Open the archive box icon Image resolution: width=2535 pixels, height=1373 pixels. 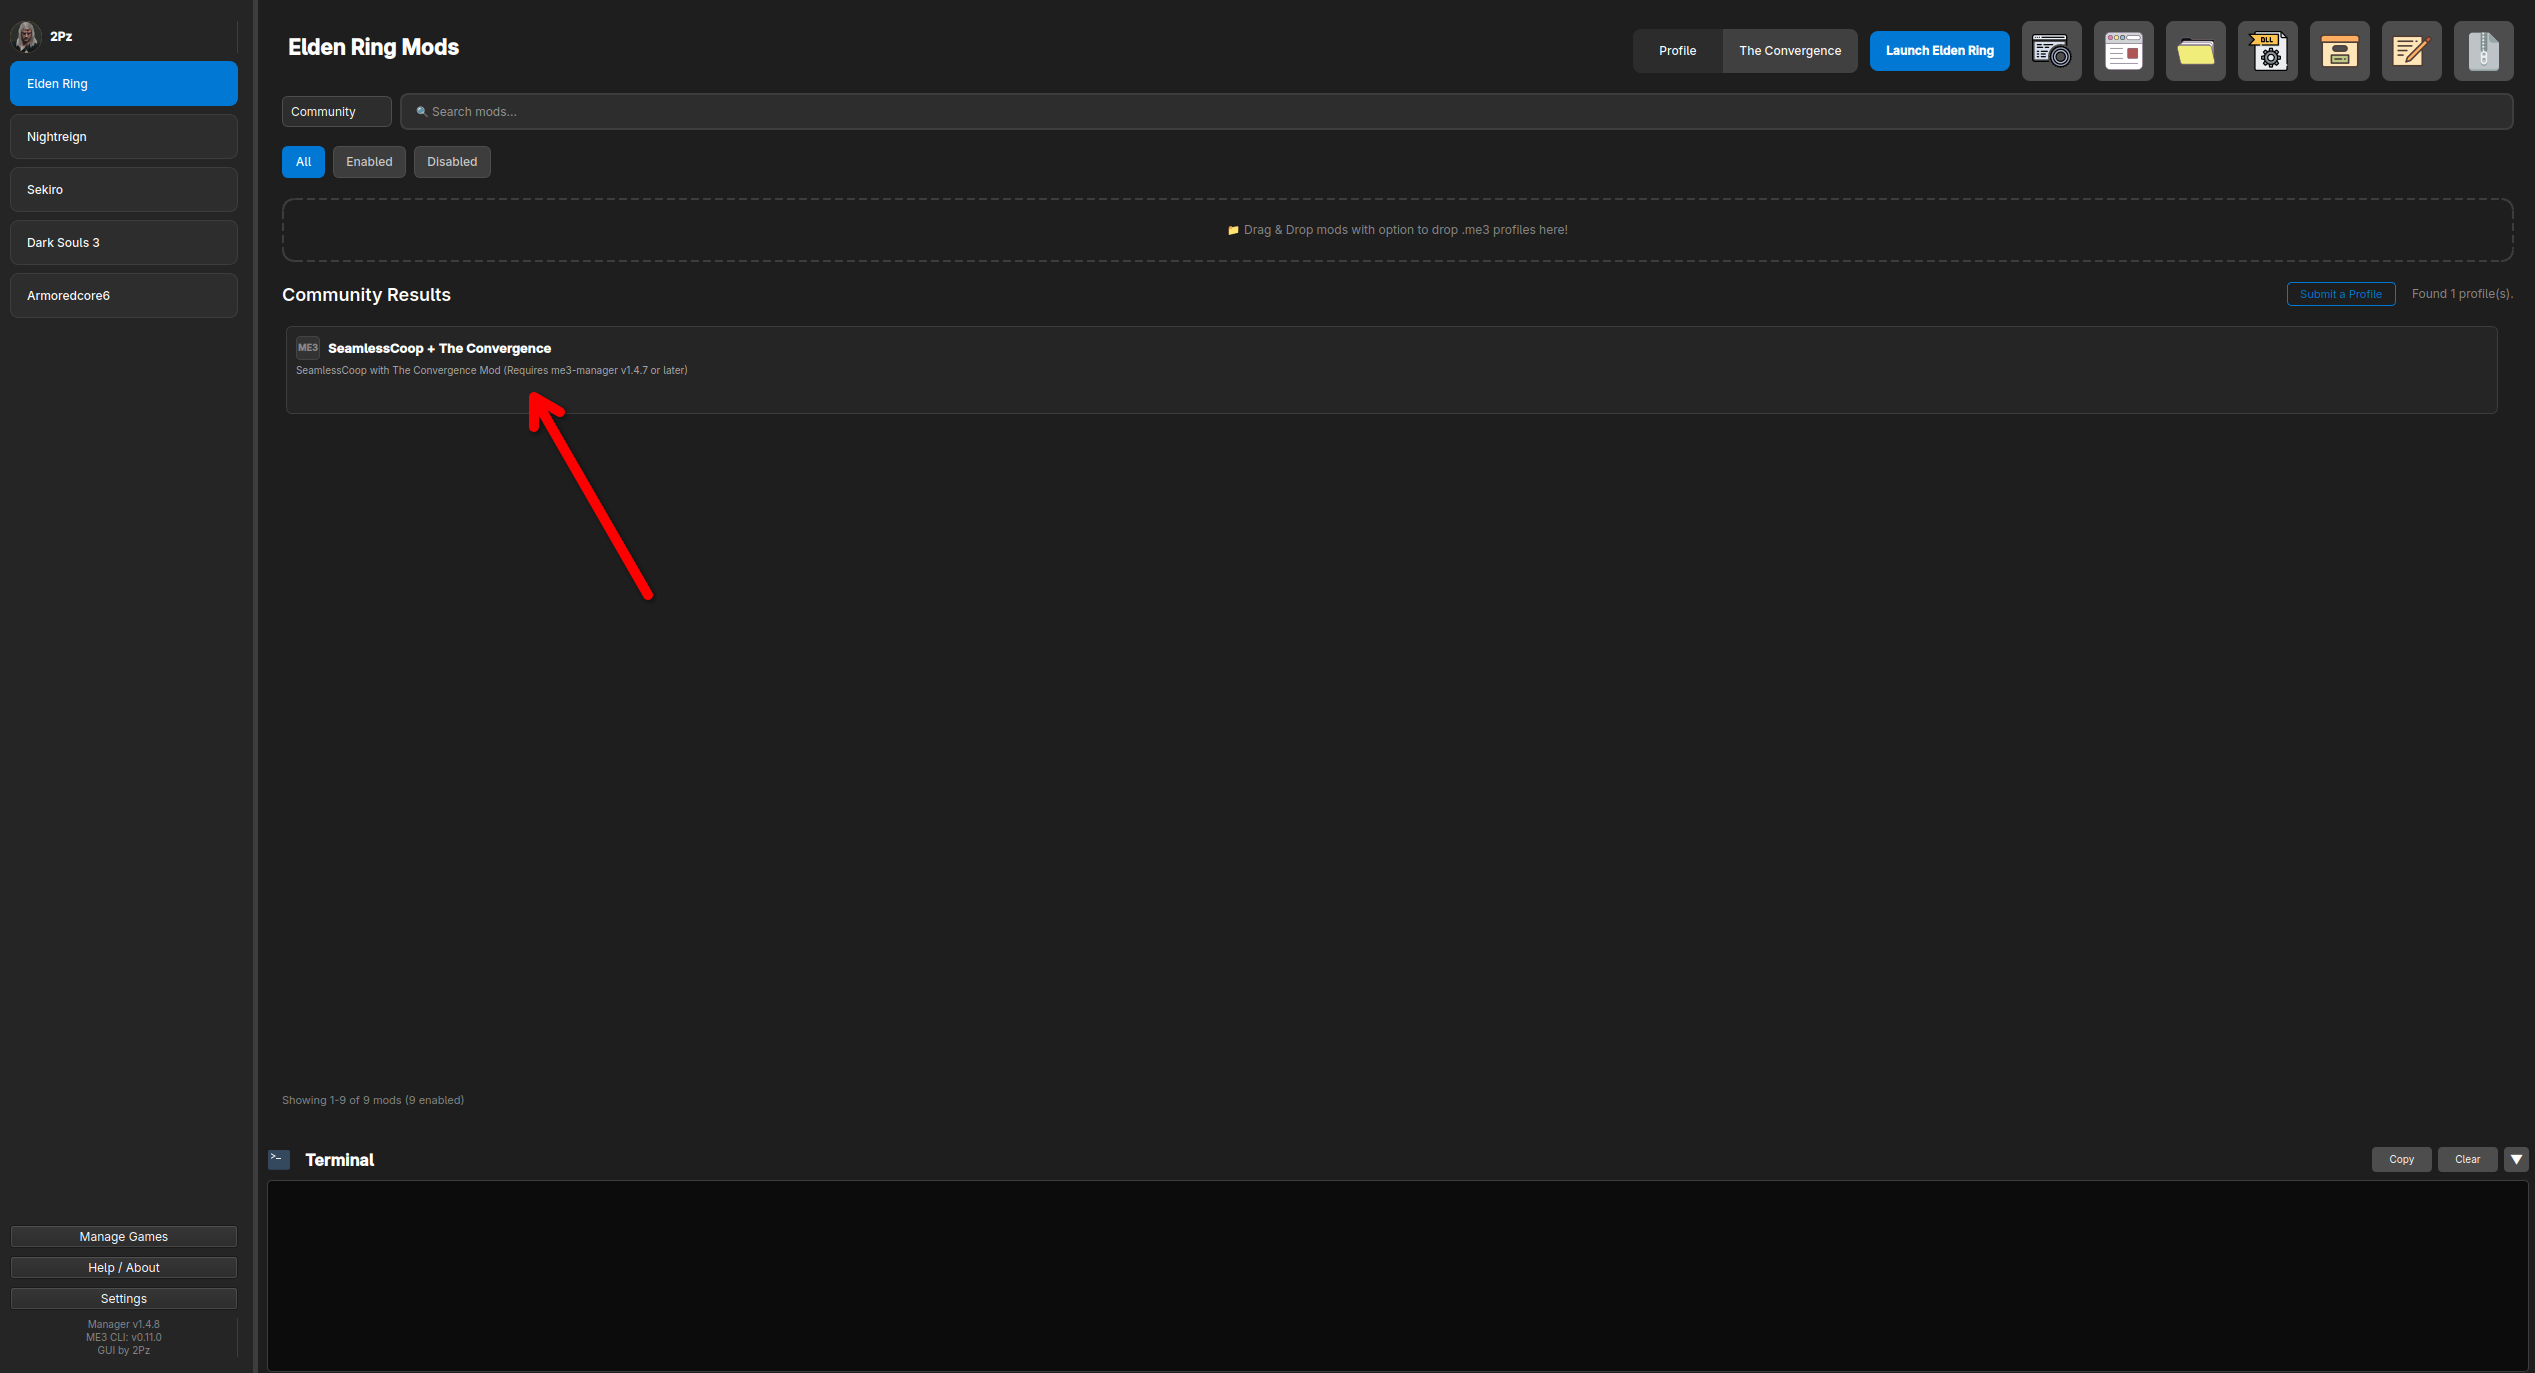tap(2339, 51)
